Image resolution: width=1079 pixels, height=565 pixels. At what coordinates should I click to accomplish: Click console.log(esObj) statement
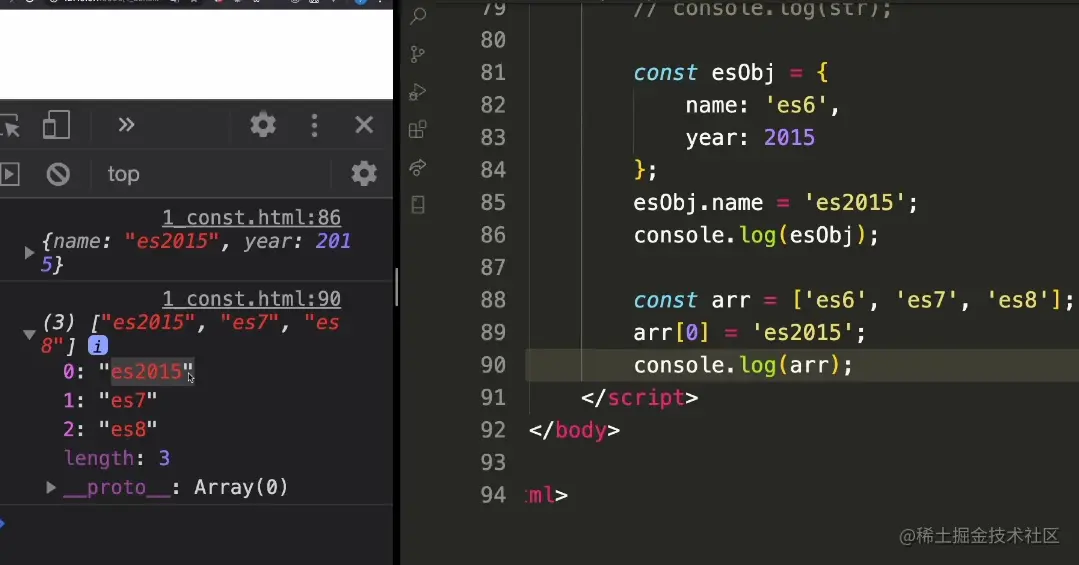click(756, 235)
